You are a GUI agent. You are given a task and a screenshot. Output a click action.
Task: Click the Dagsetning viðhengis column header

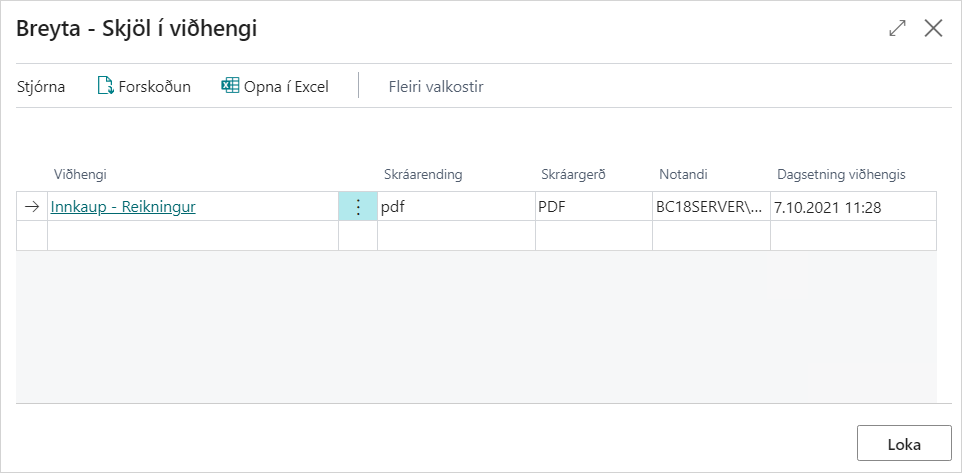[841, 175]
